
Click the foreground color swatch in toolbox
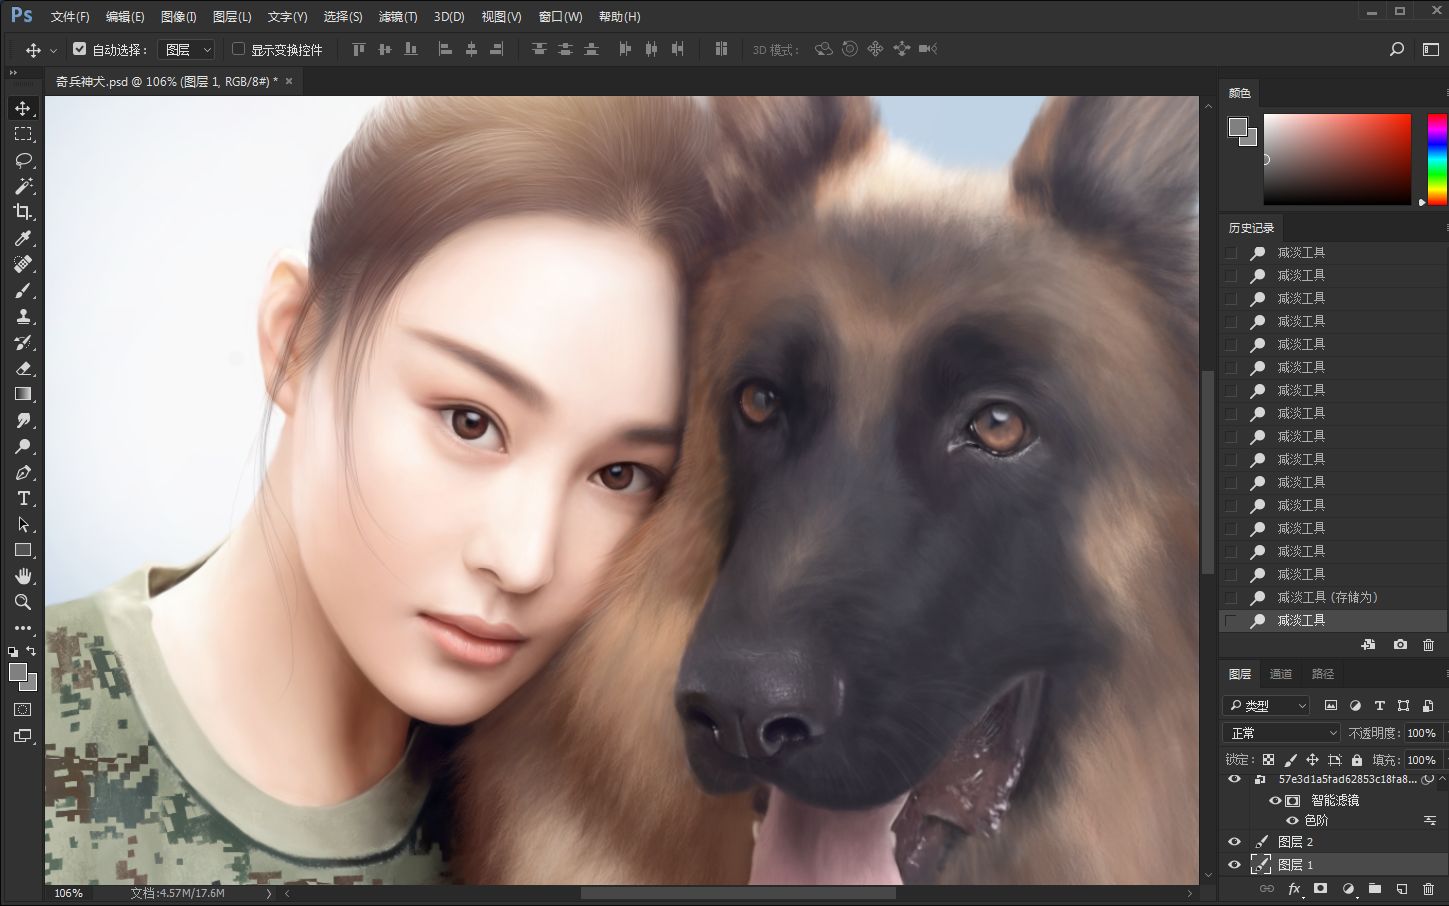click(x=18, y=673)
